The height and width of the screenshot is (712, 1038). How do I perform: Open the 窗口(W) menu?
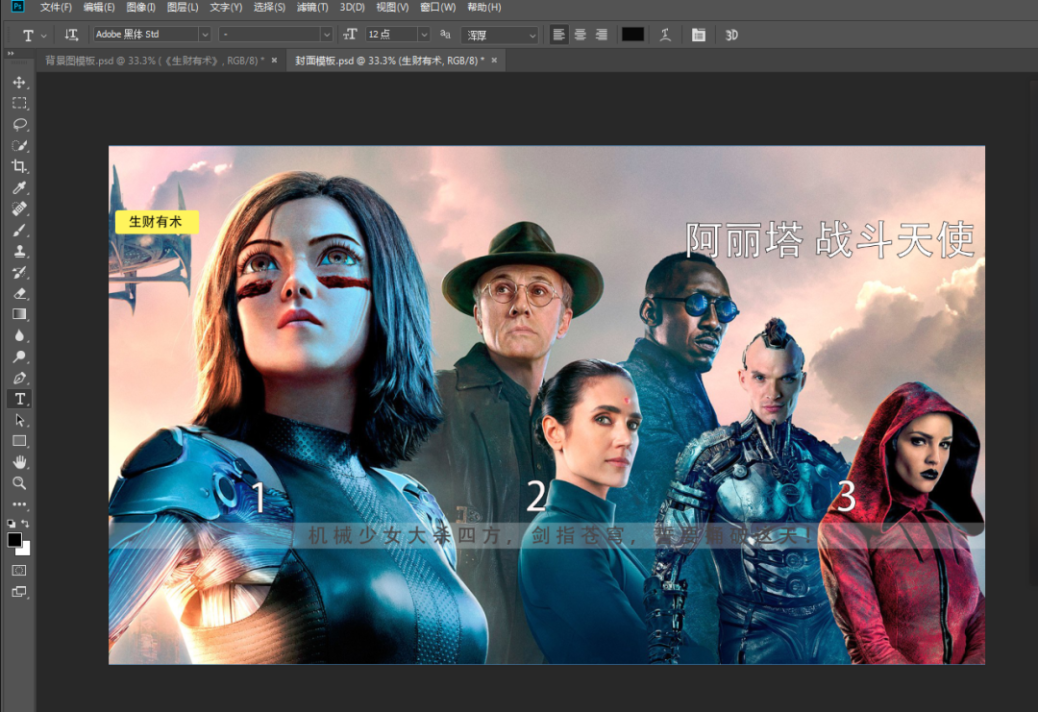[438, 7]
